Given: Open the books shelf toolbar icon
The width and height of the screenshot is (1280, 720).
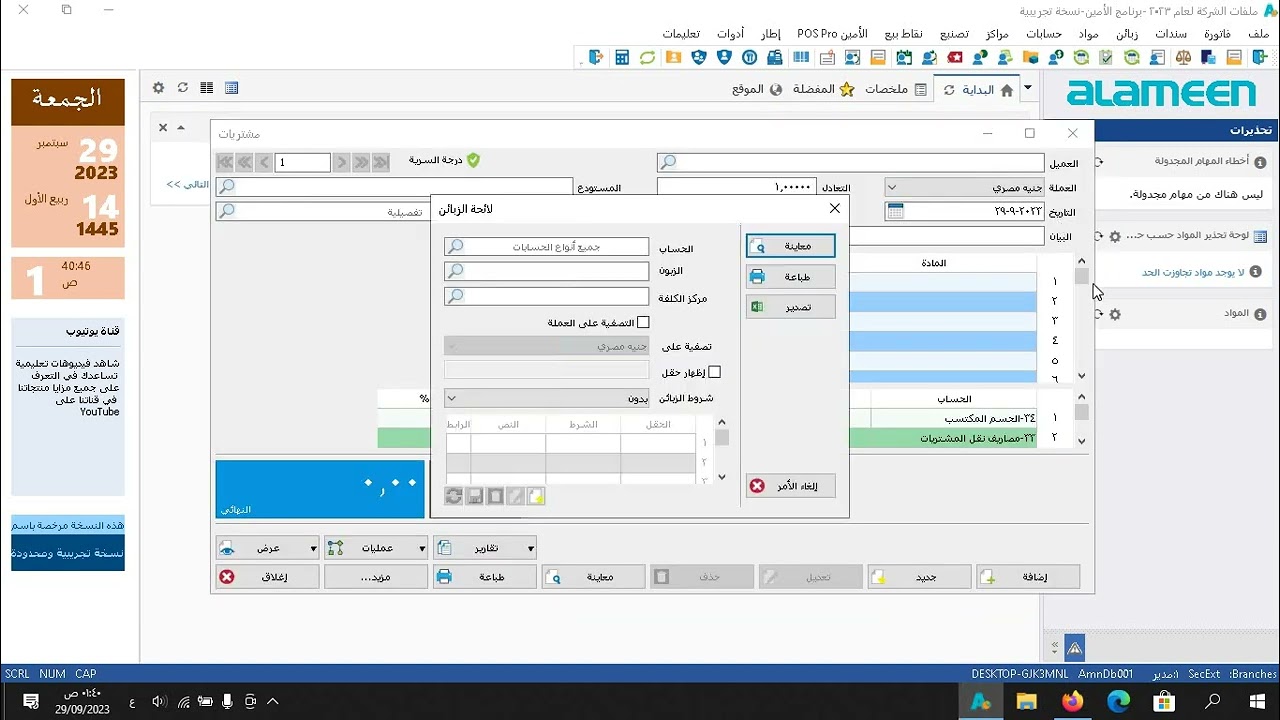Looking at the screenshot, I should 801,58.
